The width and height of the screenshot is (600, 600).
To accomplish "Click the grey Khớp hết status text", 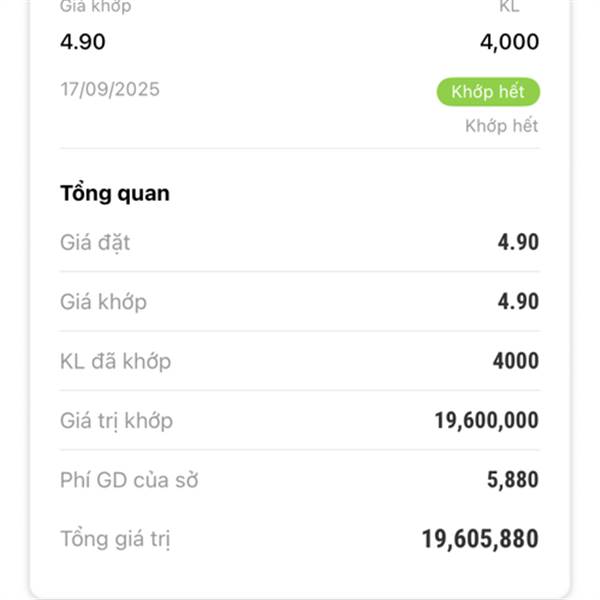I will 502,126.
